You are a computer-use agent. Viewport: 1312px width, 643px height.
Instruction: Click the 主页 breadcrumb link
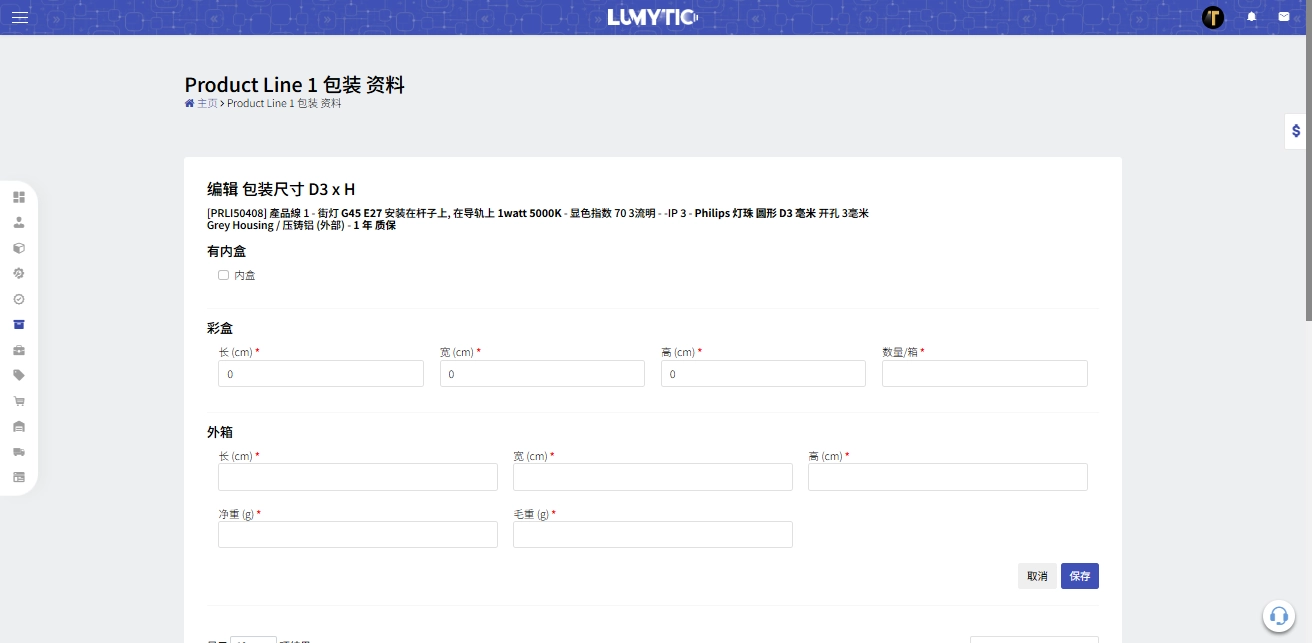pos(206,103)
